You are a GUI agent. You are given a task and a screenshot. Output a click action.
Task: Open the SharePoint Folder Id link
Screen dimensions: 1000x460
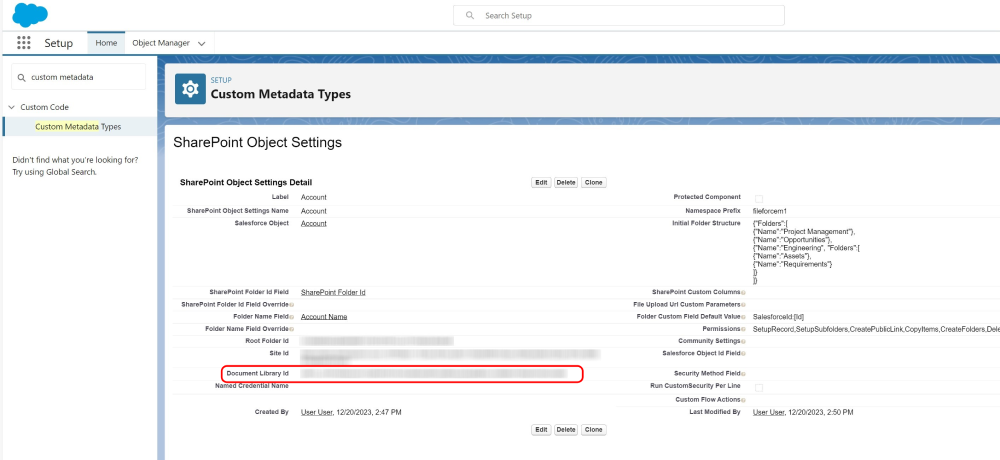tap(333, 292)
